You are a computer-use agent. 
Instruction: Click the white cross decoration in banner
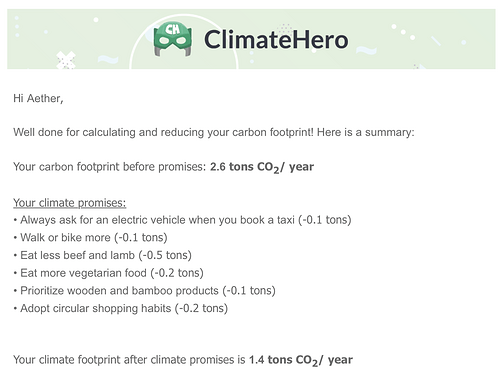[x=66, y=60]
